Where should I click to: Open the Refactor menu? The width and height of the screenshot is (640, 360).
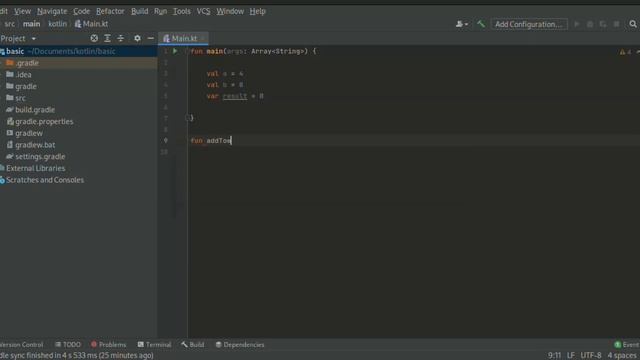coord(110,11)
